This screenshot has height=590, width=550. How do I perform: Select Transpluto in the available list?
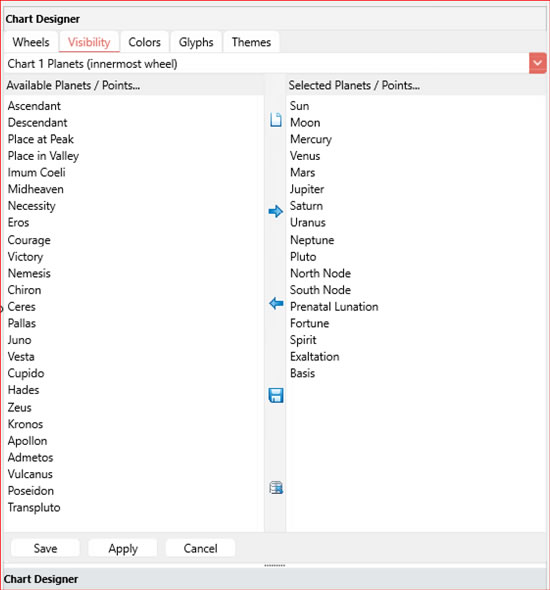click(x=34, y=507)
